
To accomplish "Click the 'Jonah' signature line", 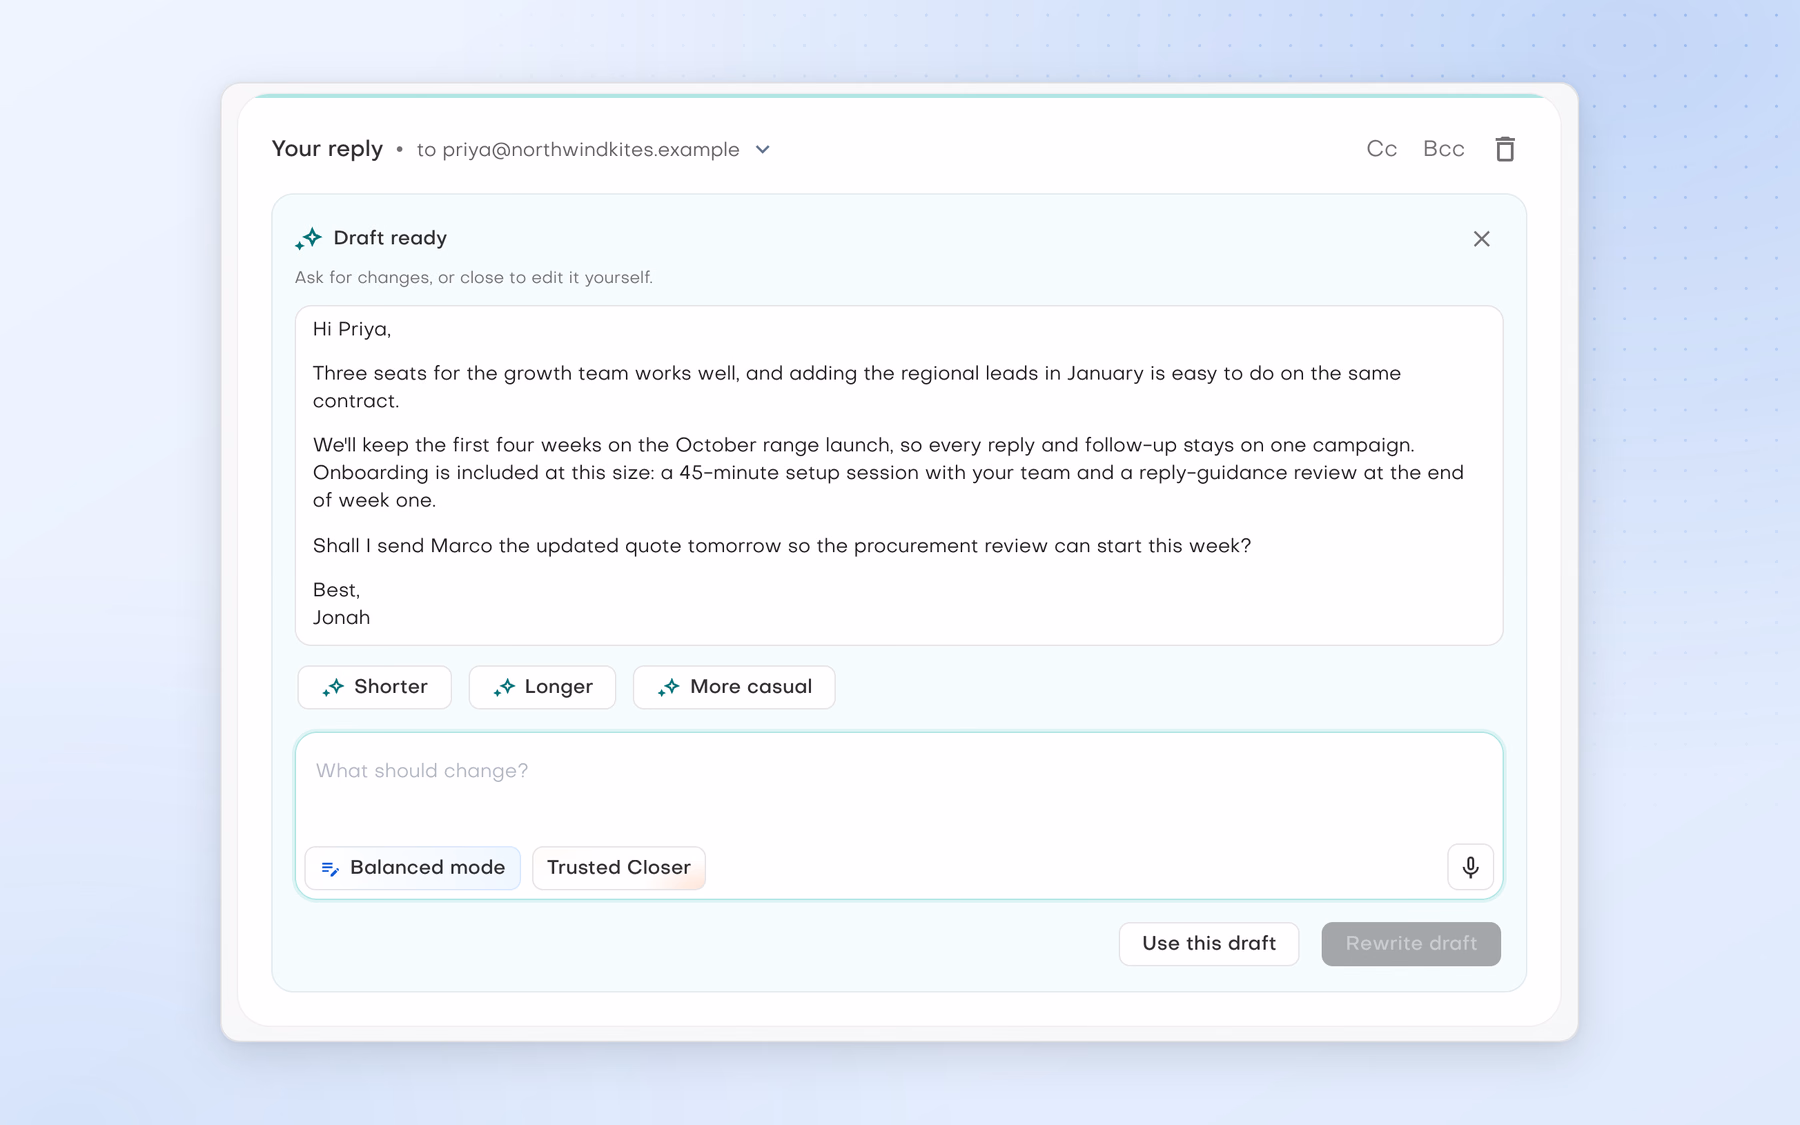I will click(341, 618).
